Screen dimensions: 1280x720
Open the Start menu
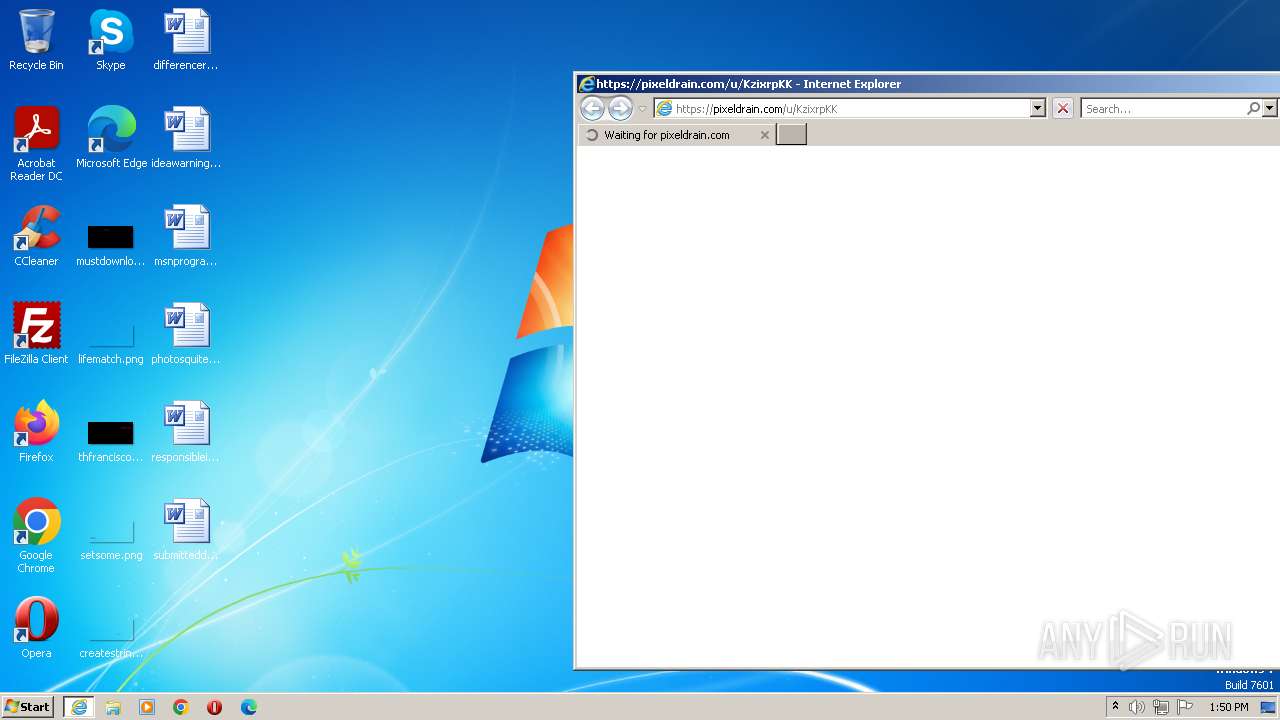coord(28,707)
